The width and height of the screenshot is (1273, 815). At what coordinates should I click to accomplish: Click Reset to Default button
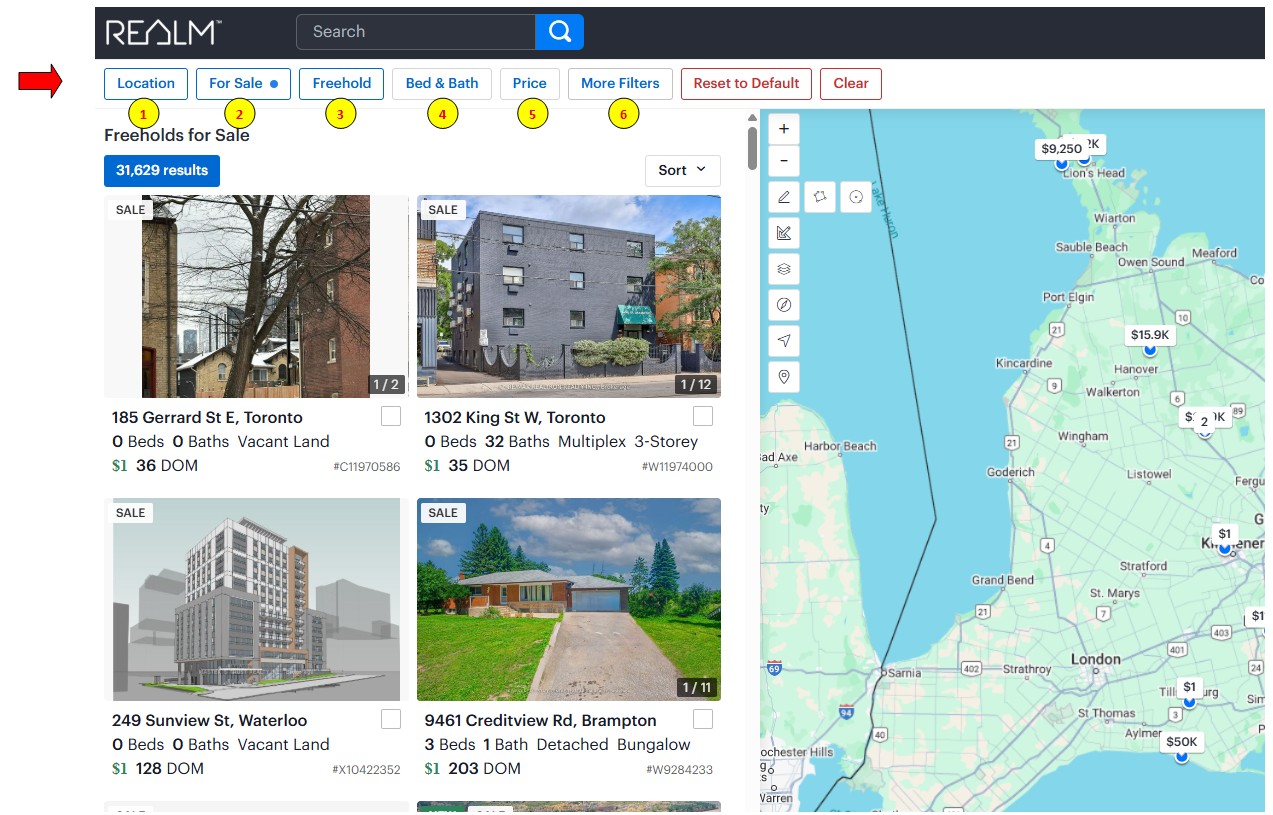[x=746, y=84]
